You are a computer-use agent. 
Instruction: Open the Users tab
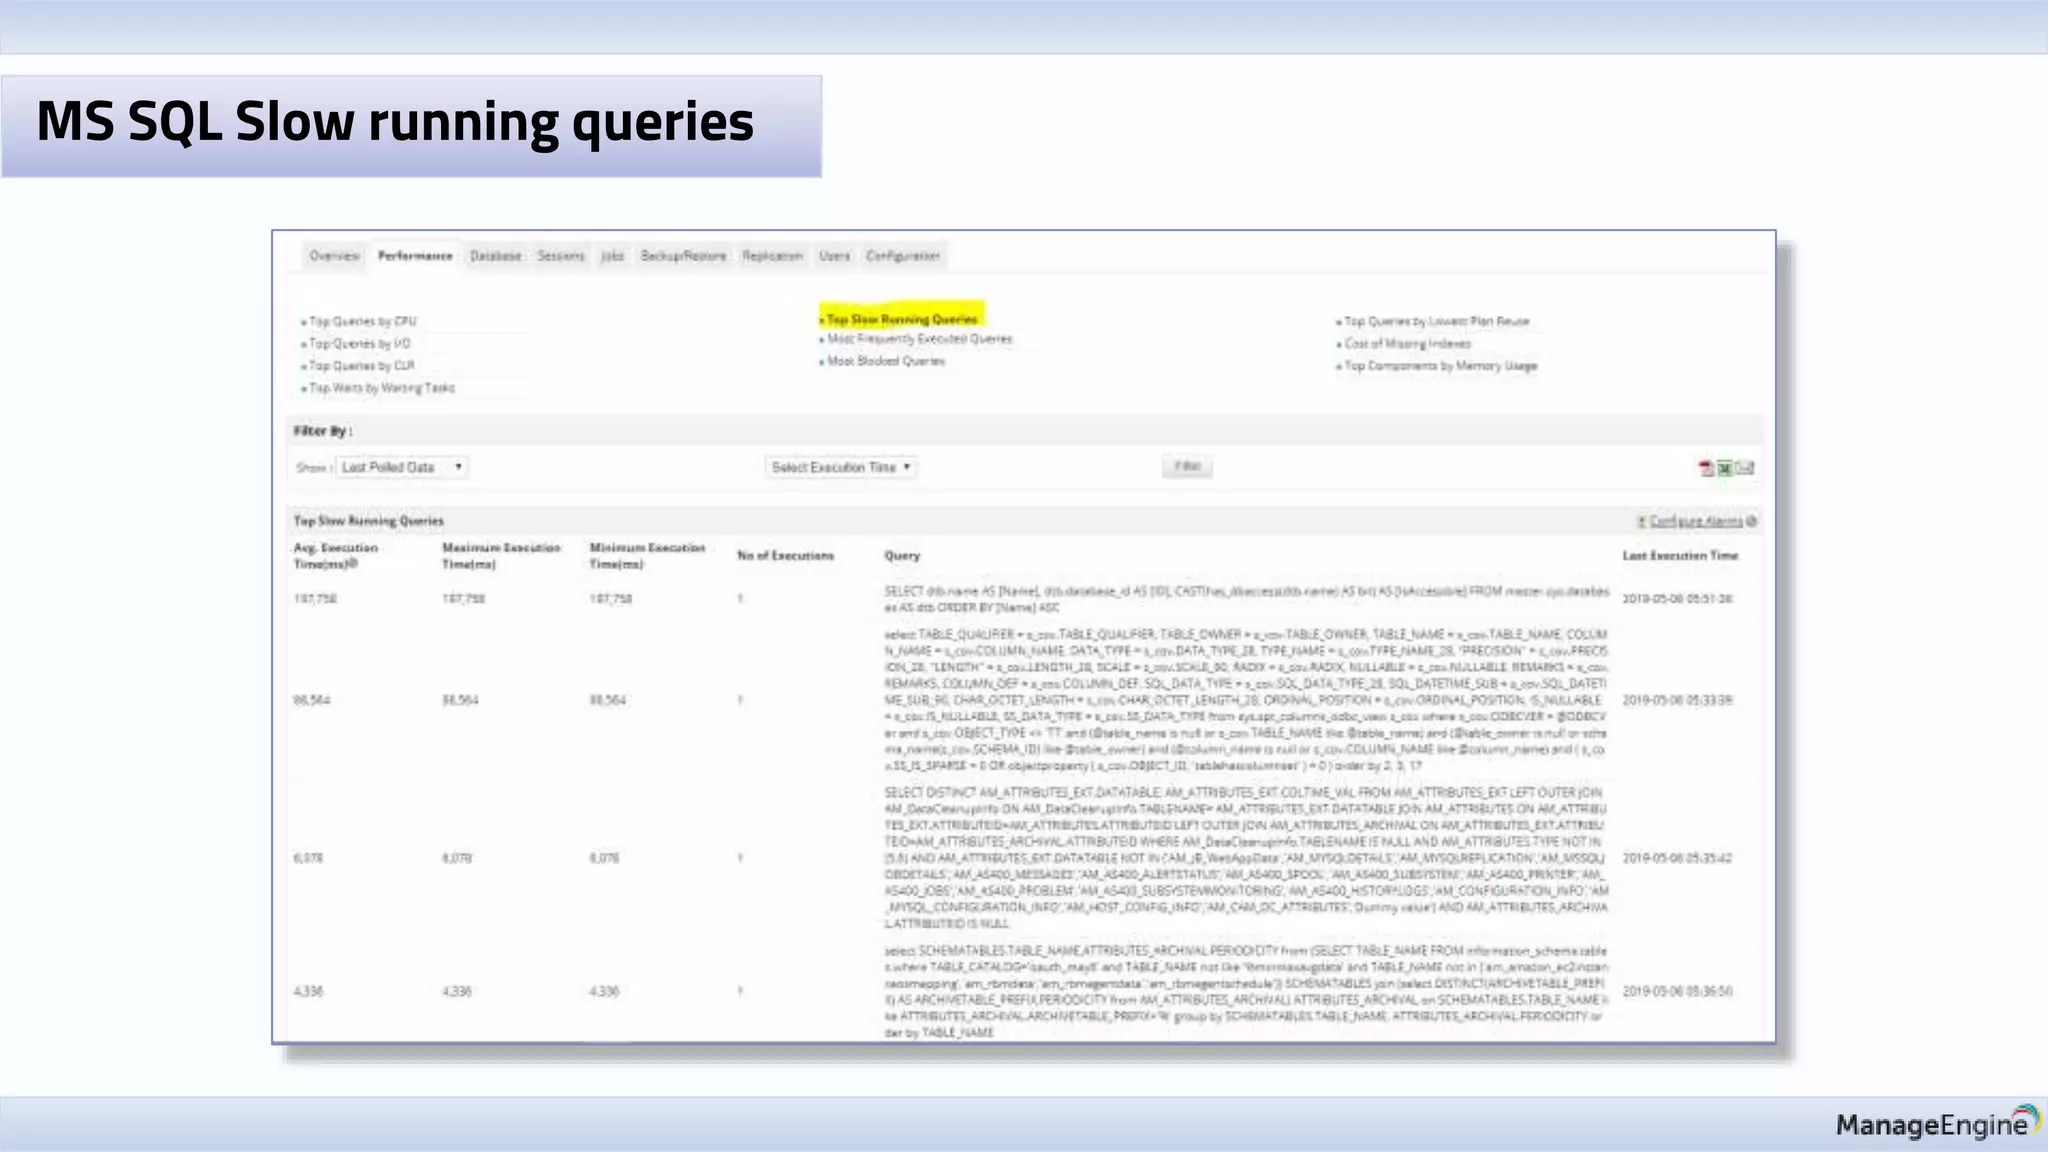(x=834, y=256)
